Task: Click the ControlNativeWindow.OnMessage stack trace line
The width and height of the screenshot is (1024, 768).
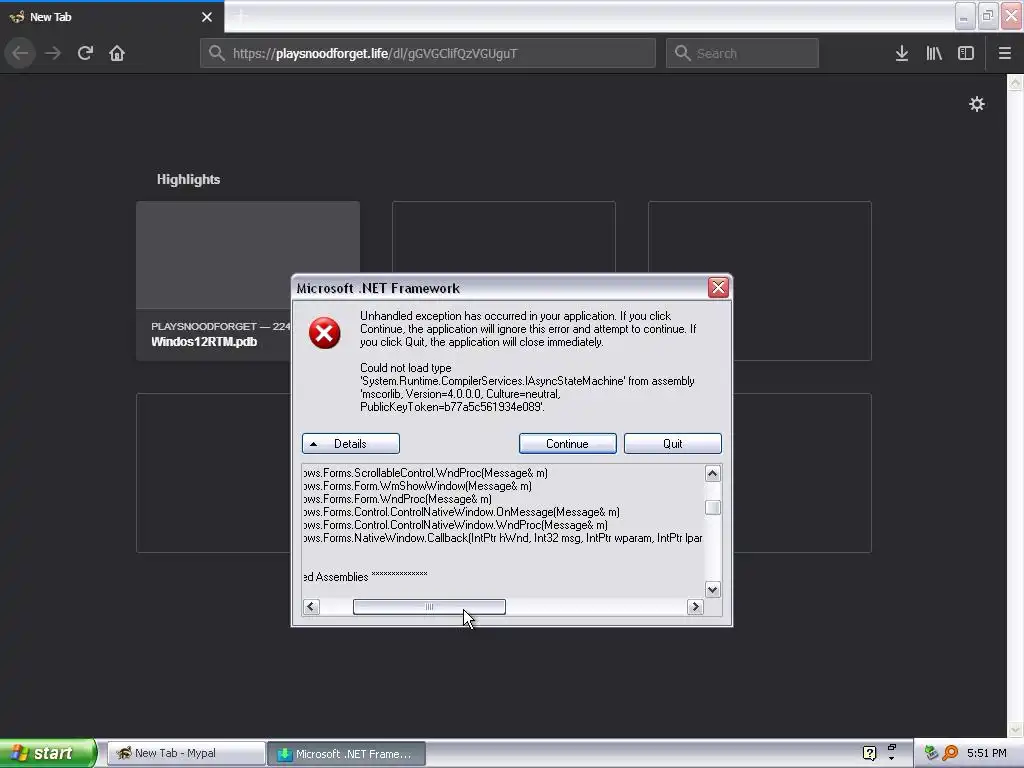Action: click(462, 512)
